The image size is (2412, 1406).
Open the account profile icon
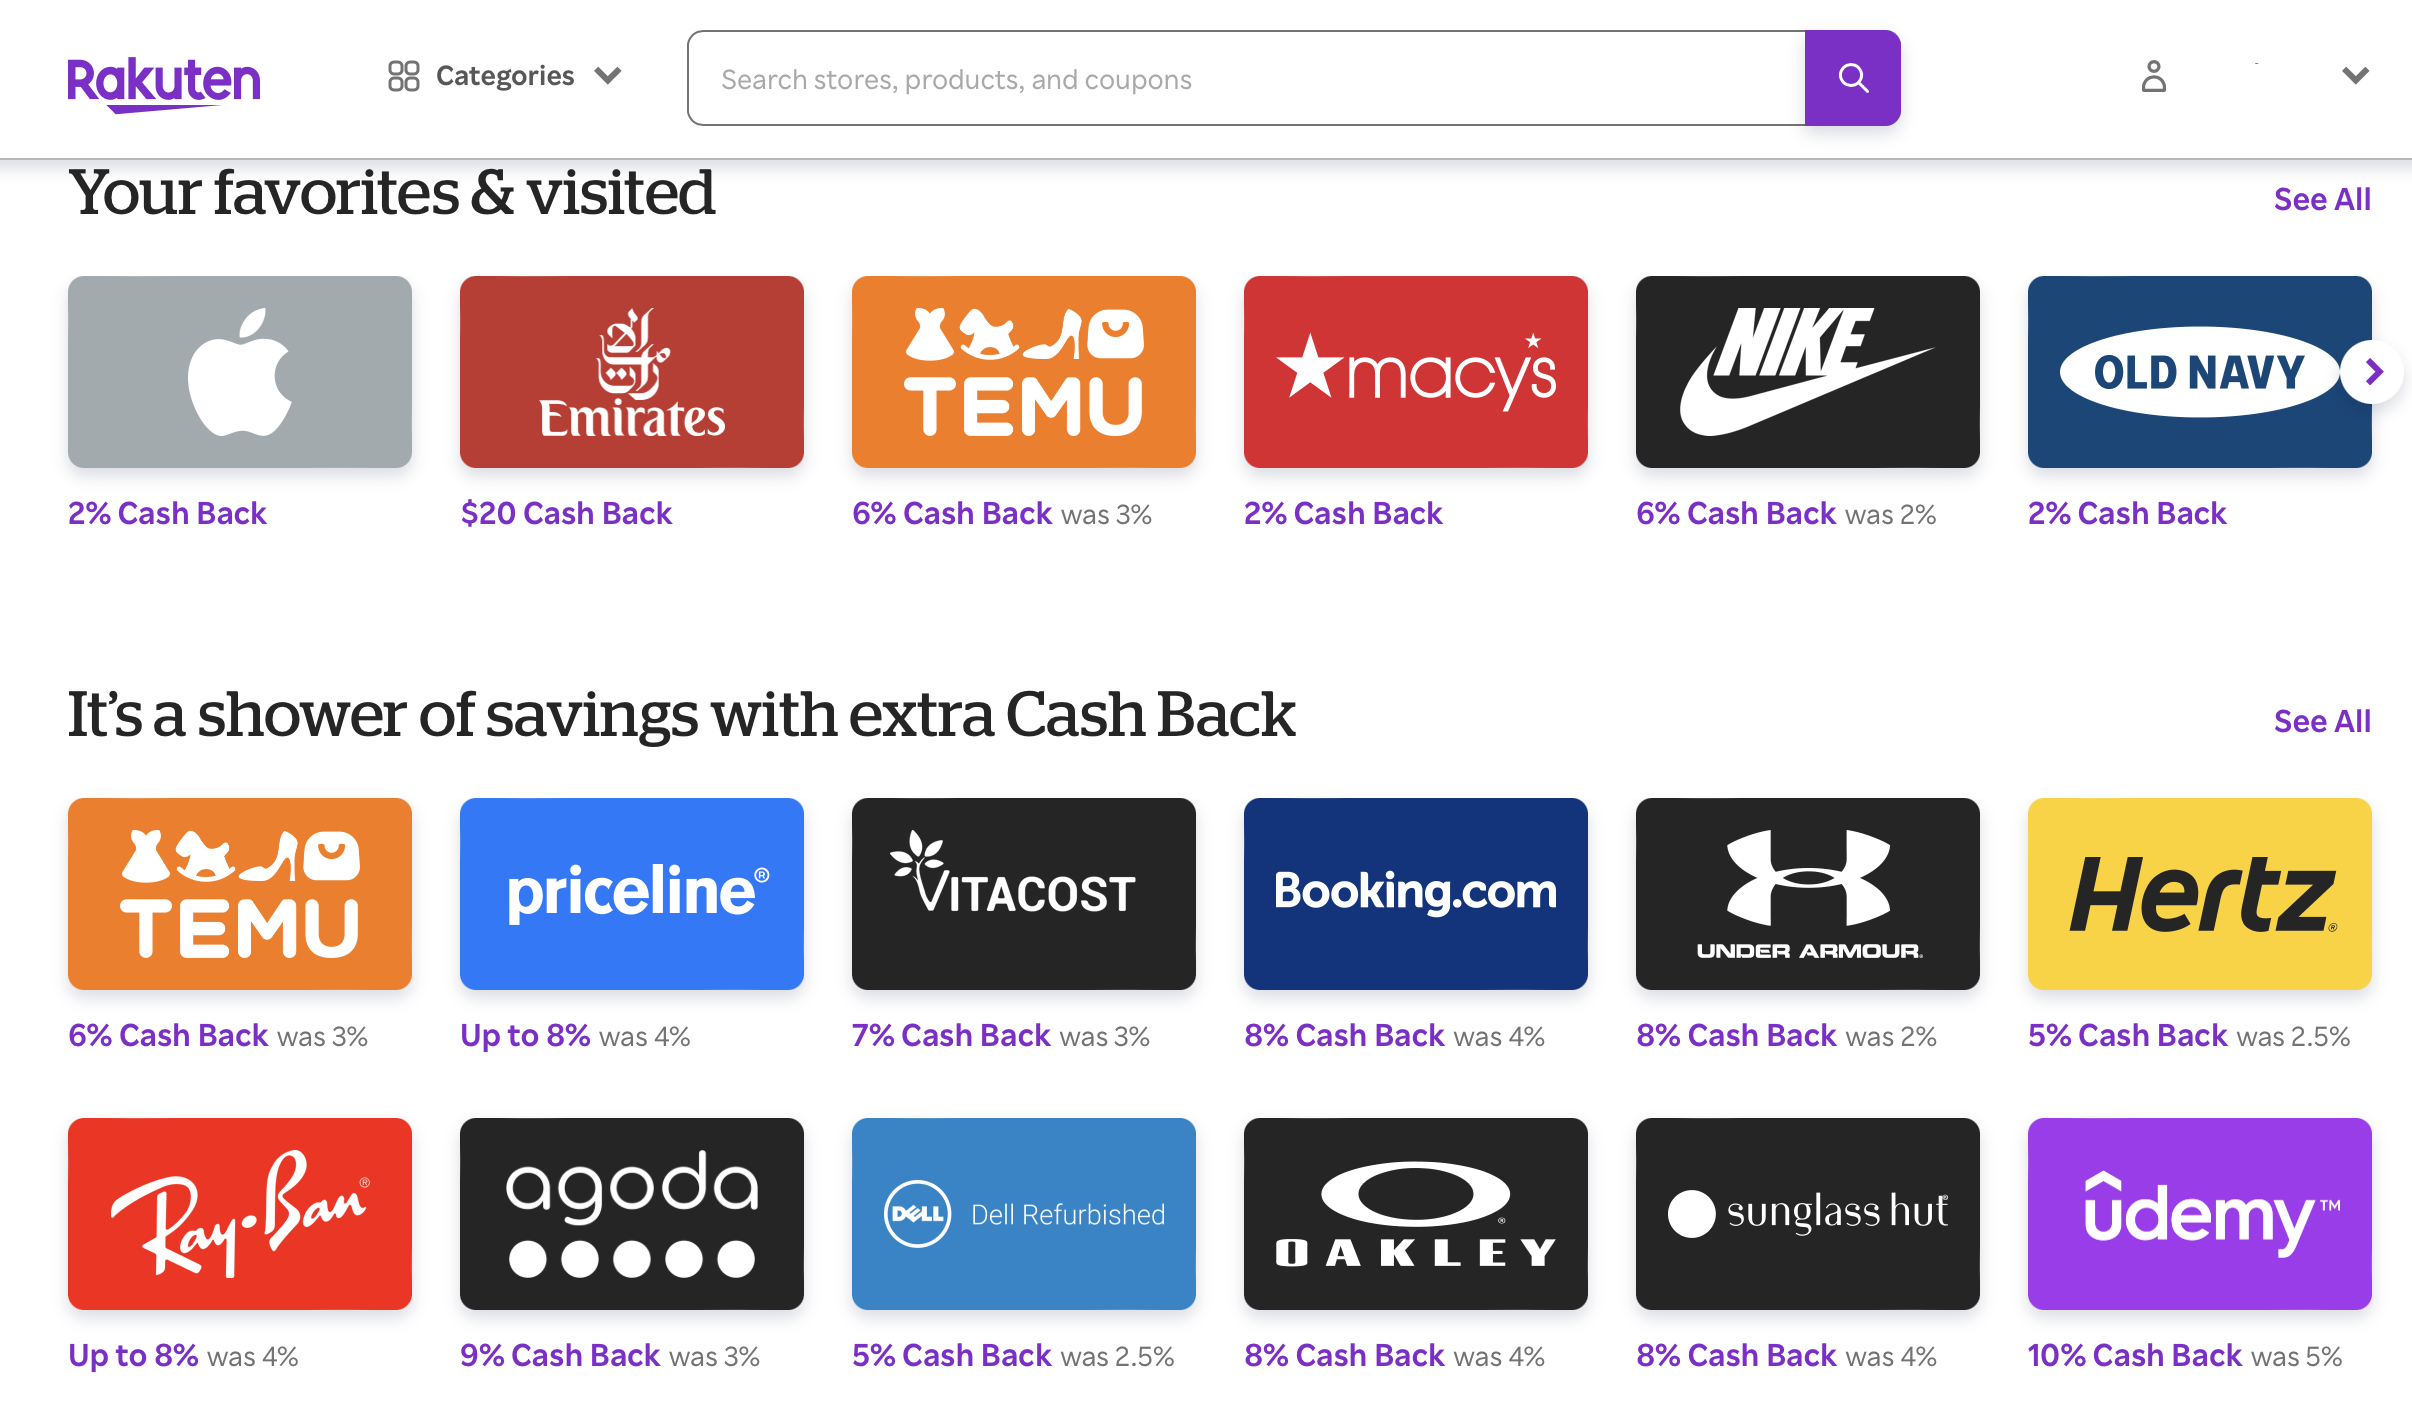[x=2153, y=76]
